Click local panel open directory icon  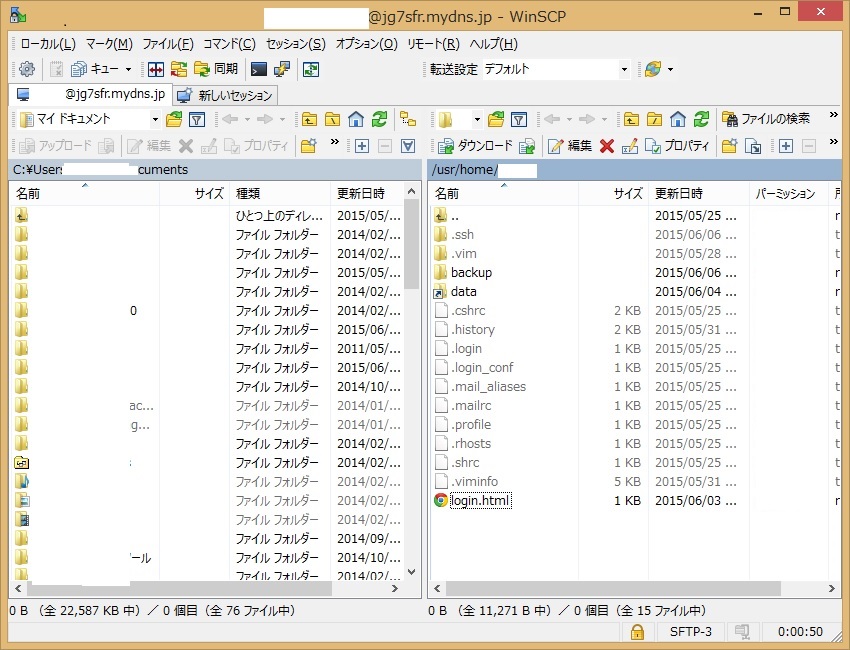[x=174, y=119]
